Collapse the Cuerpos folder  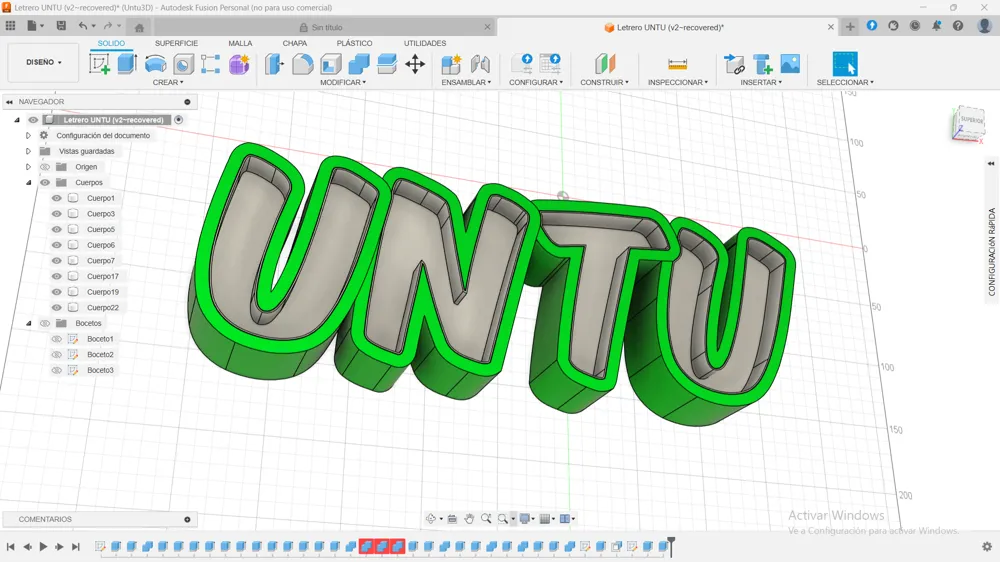click(28, 182)
